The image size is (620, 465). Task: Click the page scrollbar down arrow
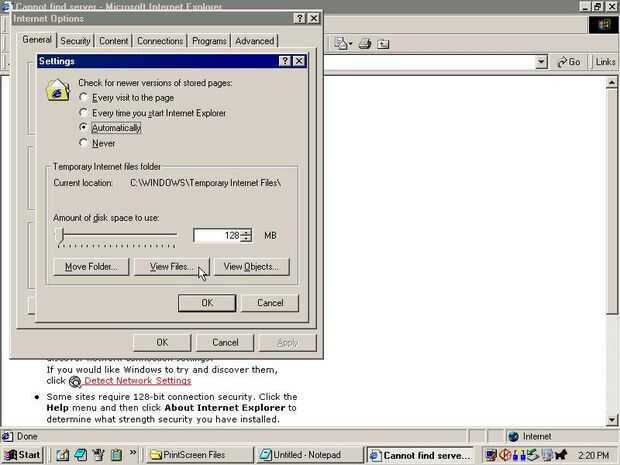coord(612,420)
